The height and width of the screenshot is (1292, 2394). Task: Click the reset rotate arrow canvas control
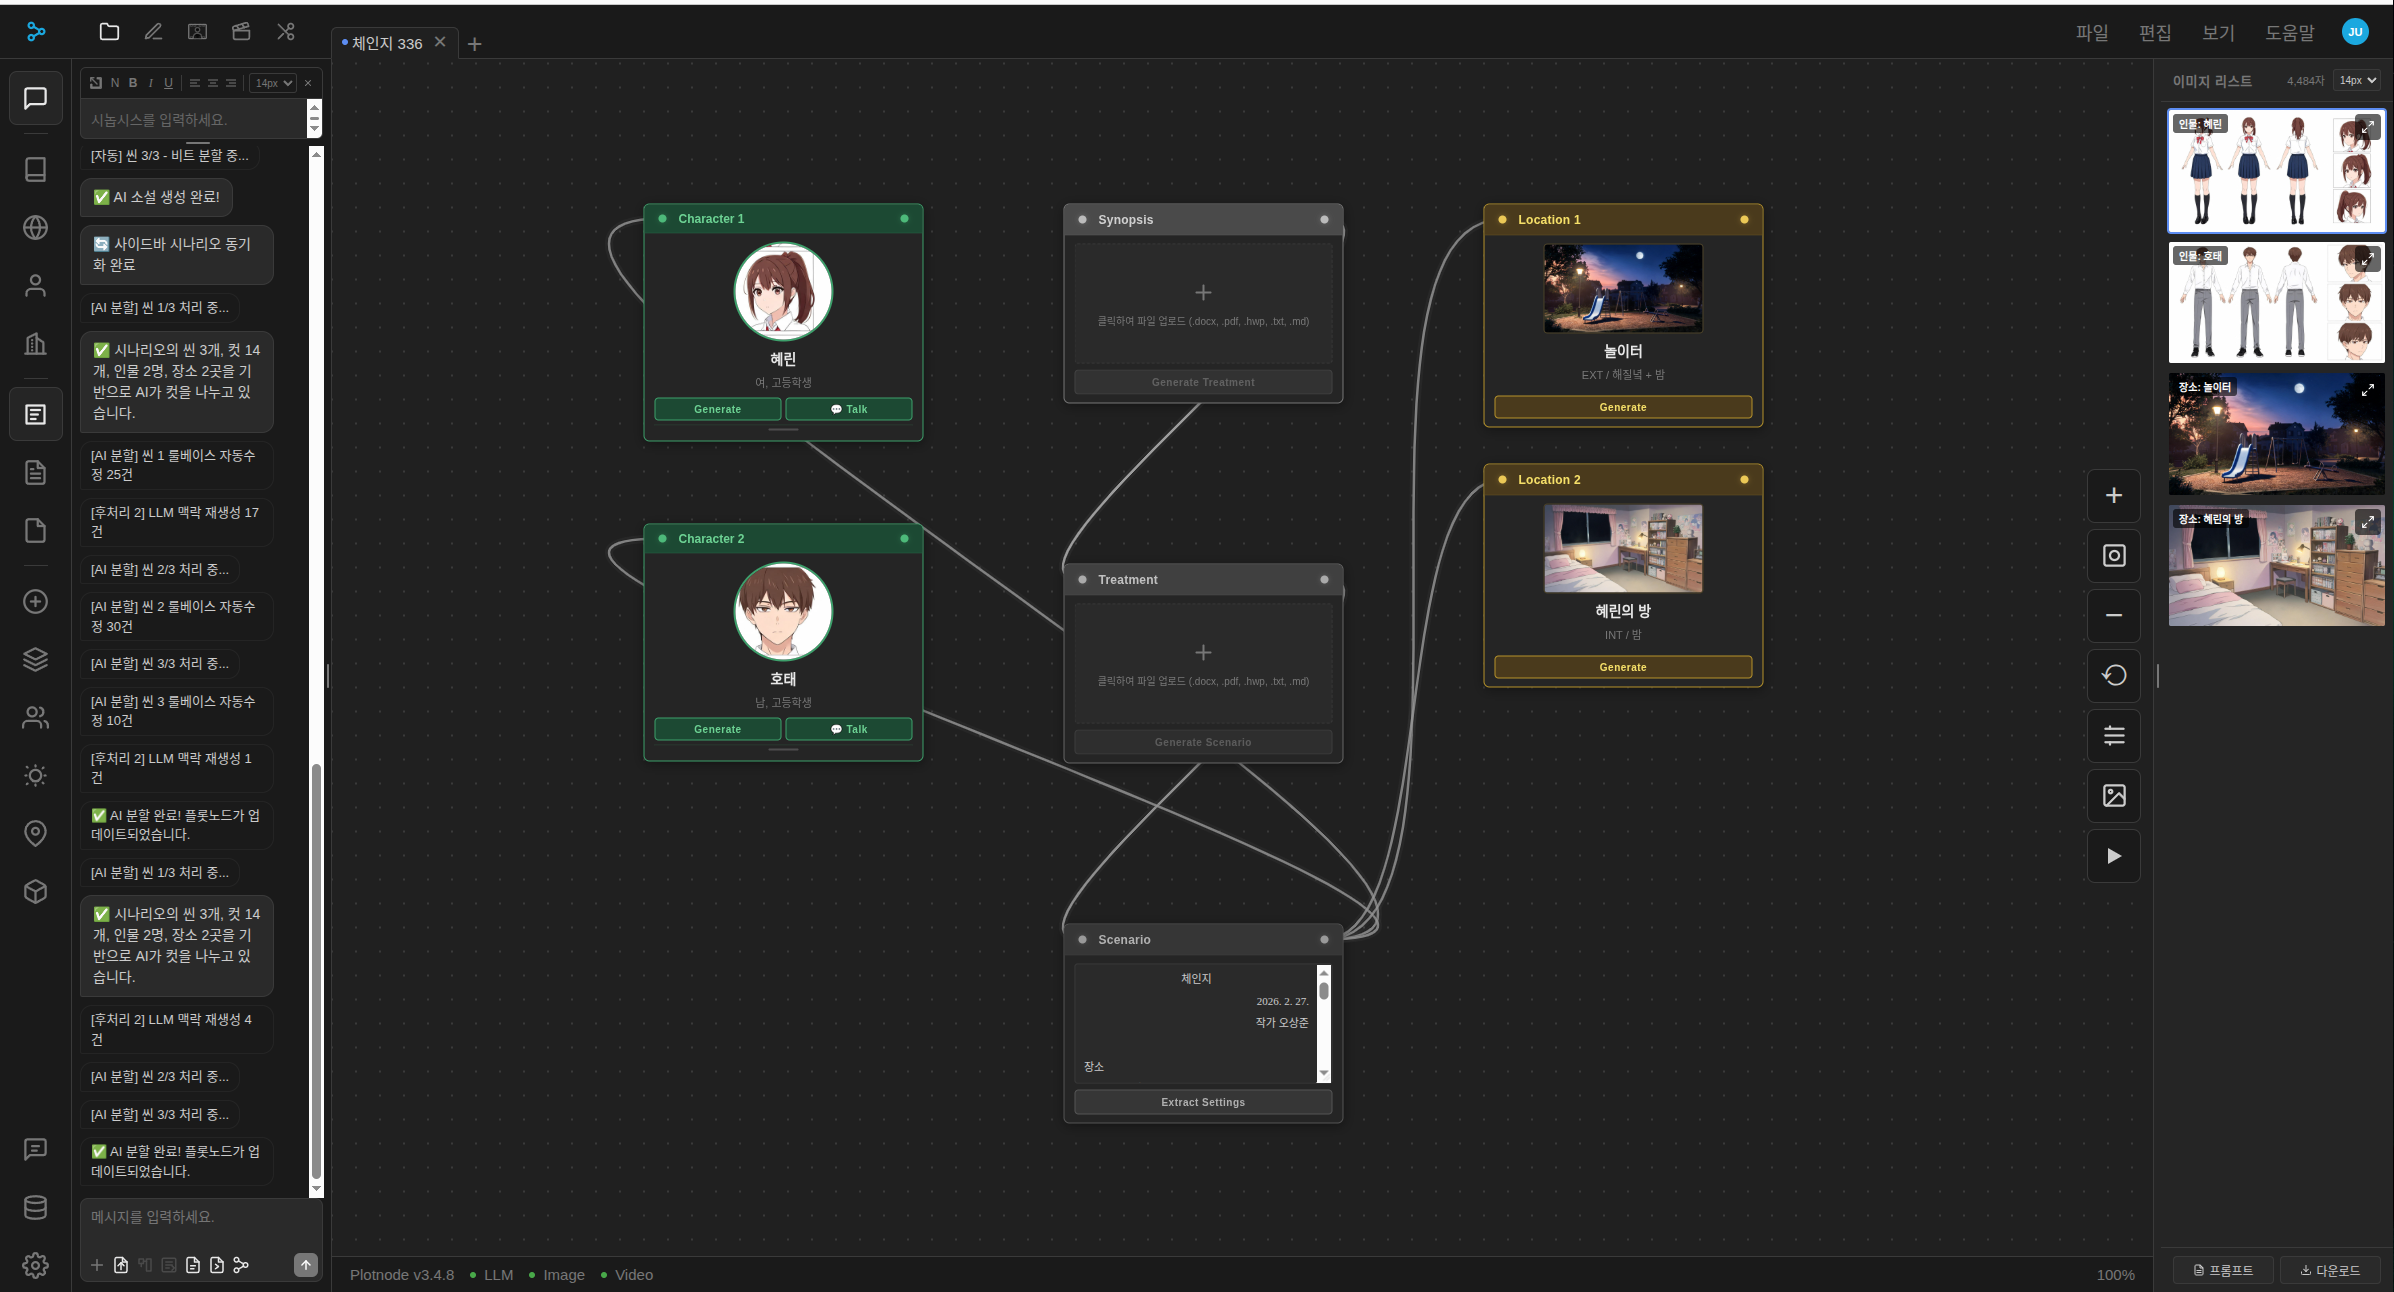[2114, 676]
